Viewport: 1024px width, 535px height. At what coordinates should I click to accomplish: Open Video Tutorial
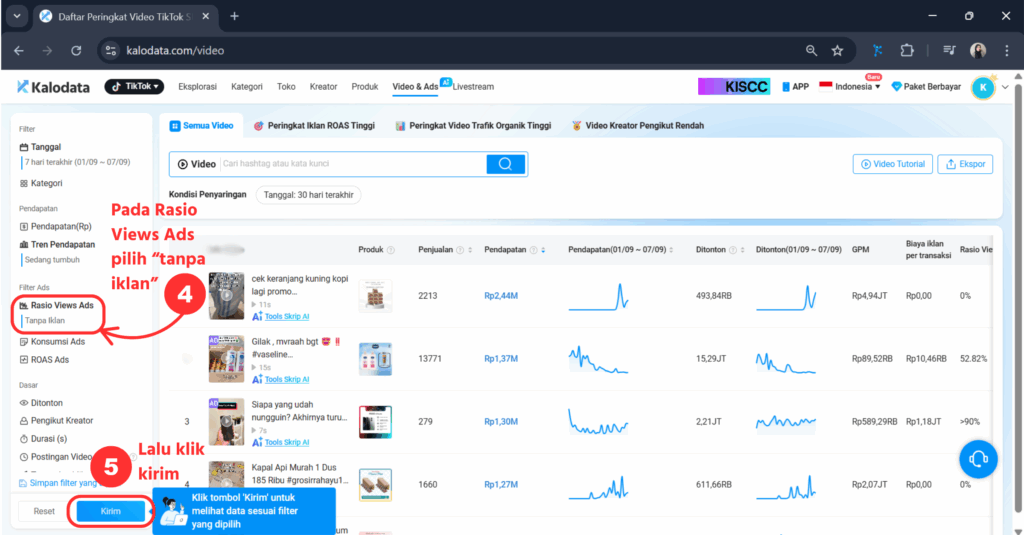[893, 164]
